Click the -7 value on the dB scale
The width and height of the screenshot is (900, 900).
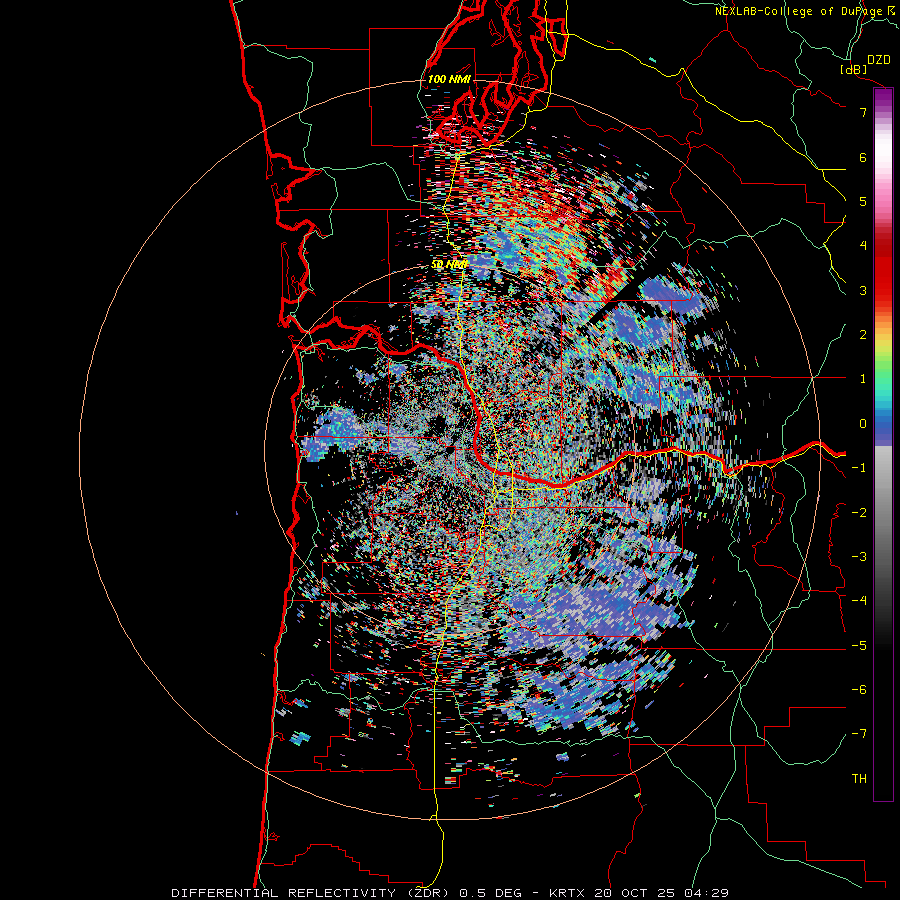[x=859, y=734]
